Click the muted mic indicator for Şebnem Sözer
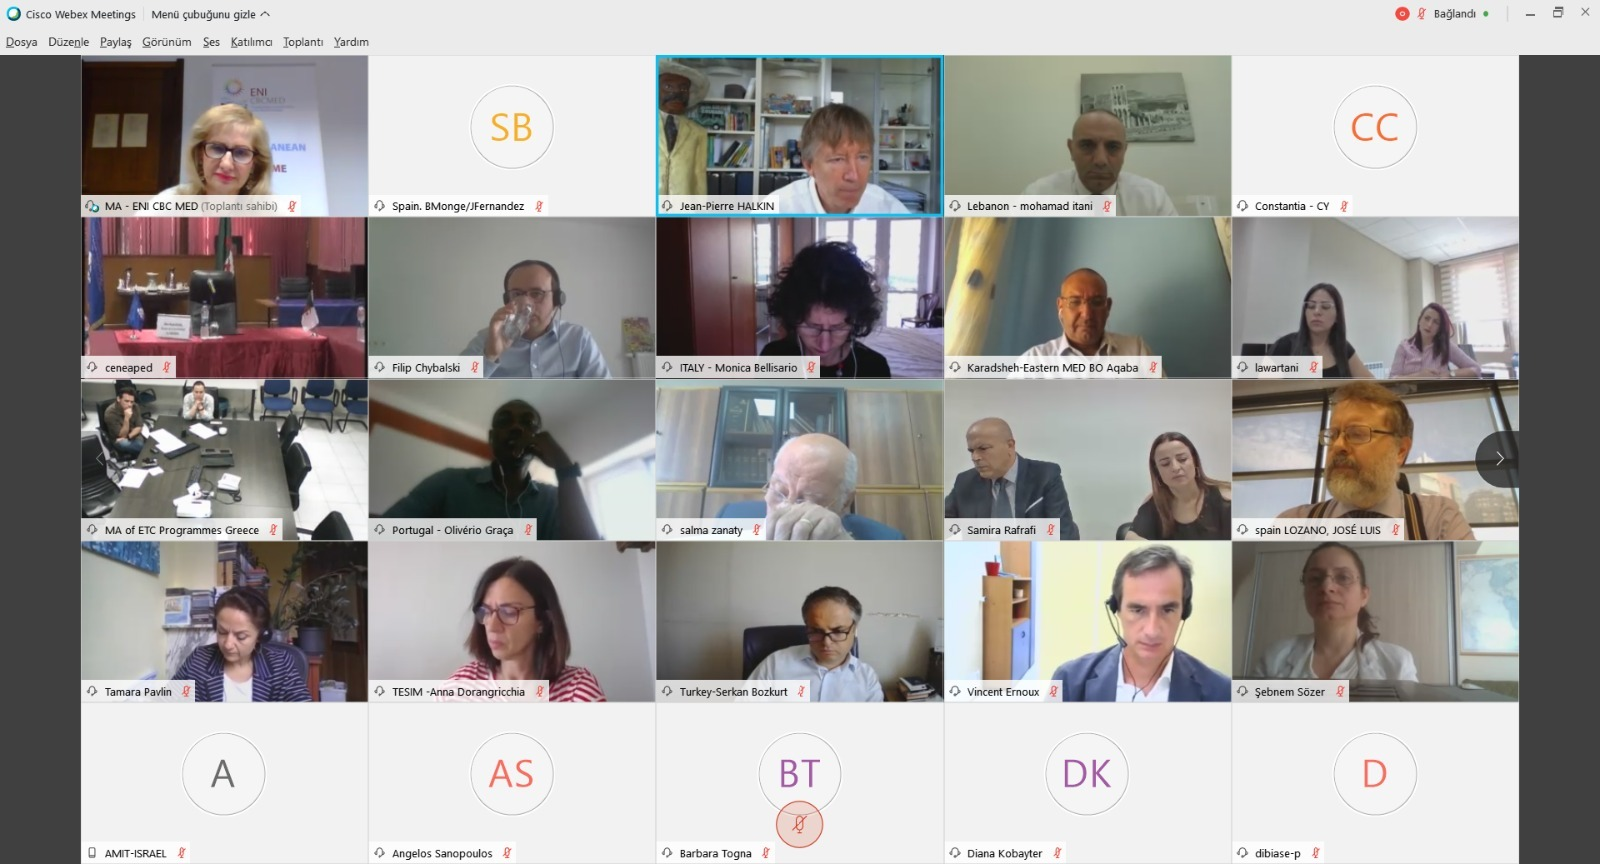Screen dimensions: 1600x864 [1340, 692]
